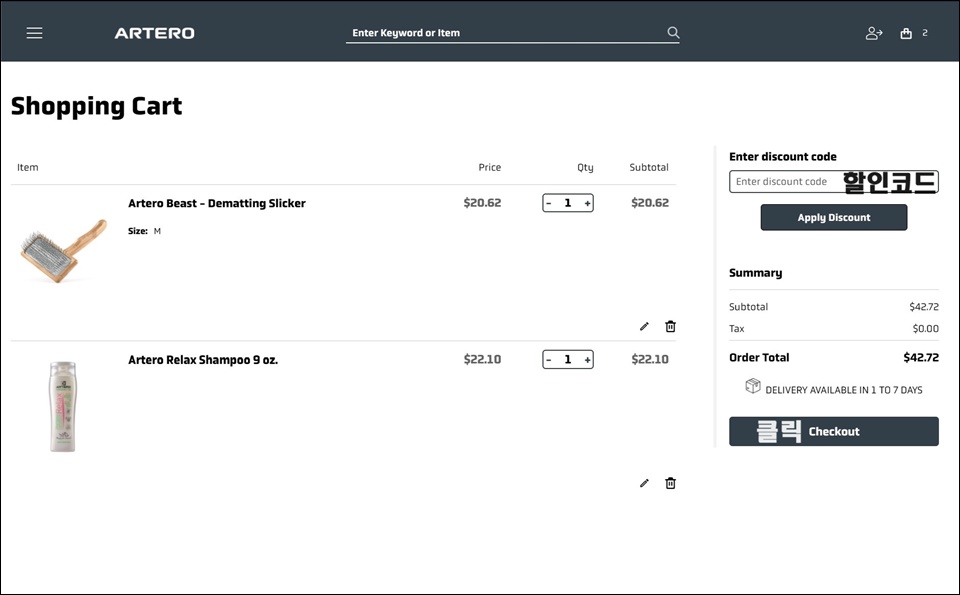Click the discount code input
Screen dimensions: 960x595
tap(833, 182)
